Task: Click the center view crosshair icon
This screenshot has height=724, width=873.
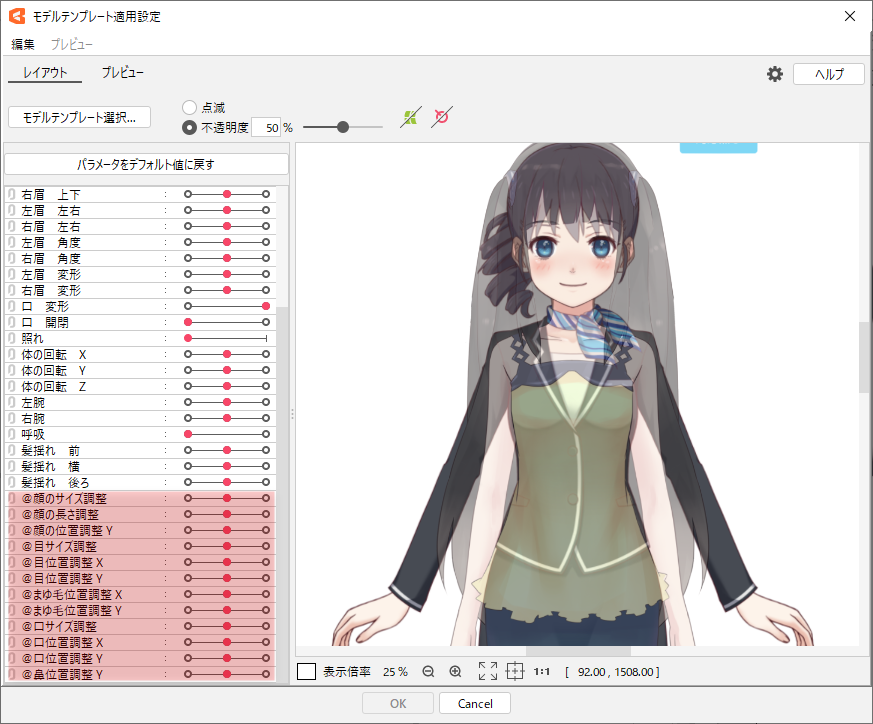Action: (515, 671)
